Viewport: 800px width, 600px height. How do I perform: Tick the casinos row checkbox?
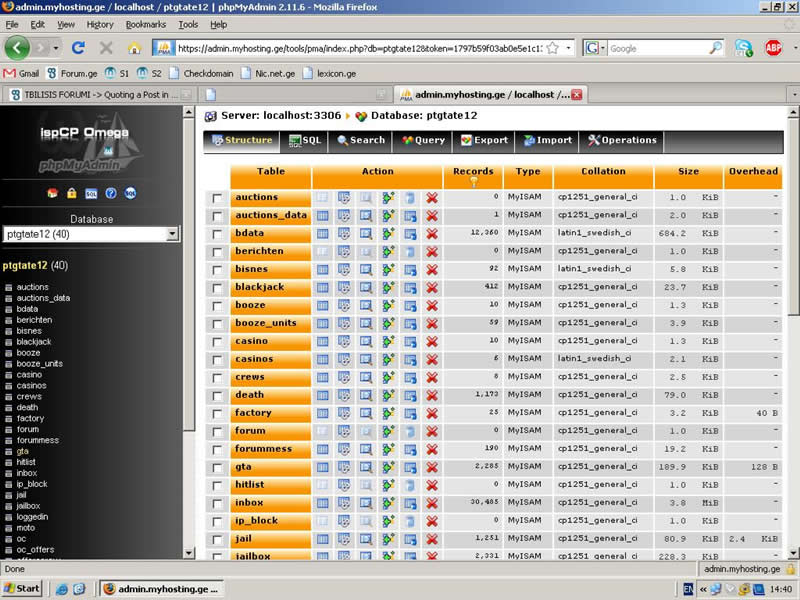pyautogui.click(x=217, y=360)
